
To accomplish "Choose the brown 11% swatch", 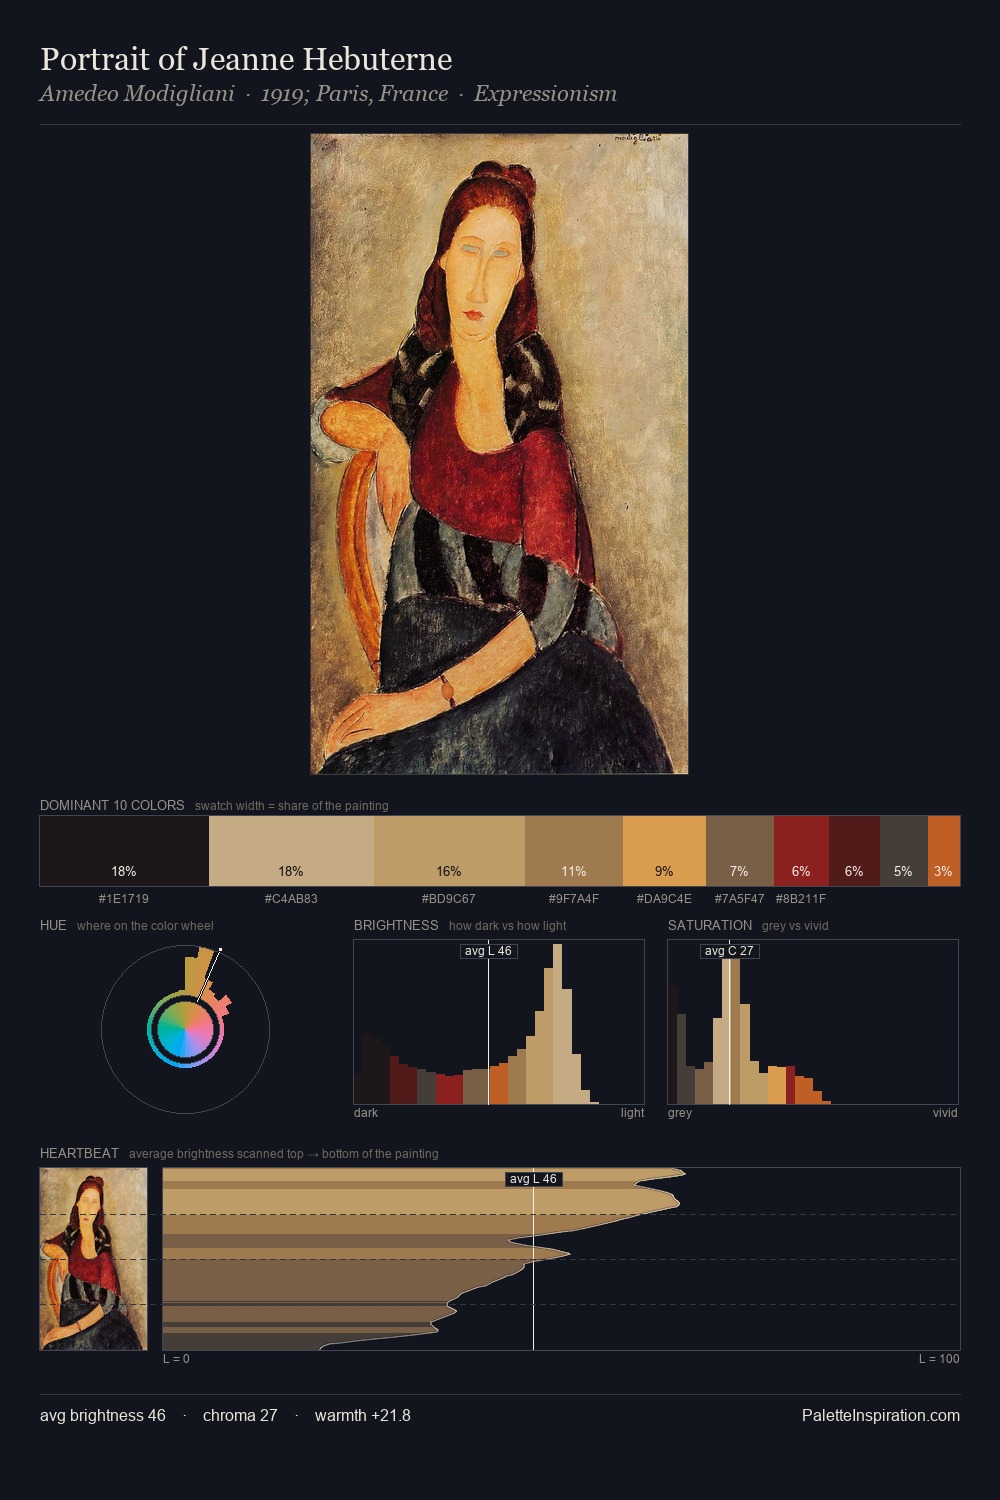I will 574,851.
